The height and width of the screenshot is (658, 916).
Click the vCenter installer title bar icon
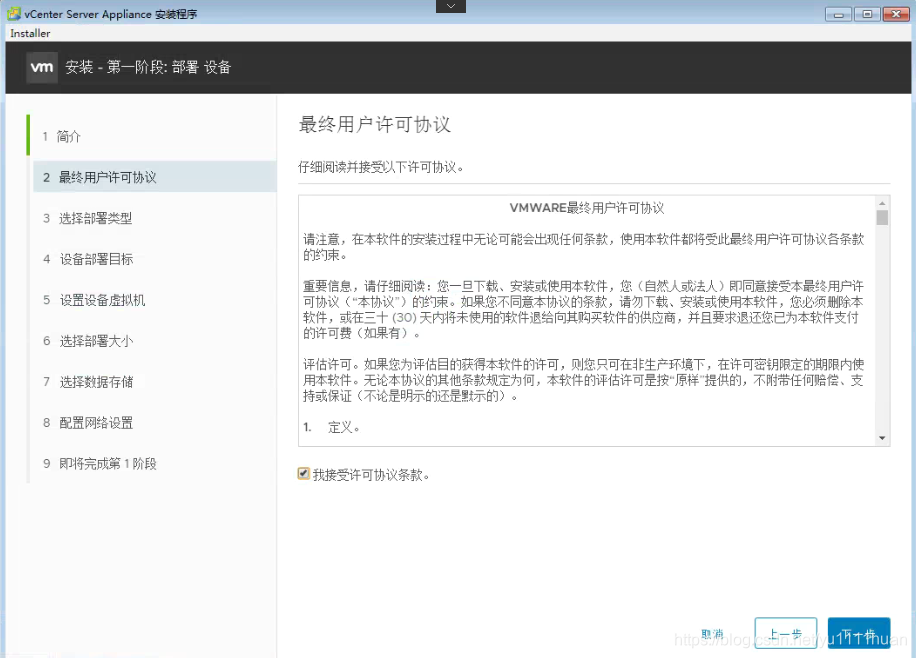tap(13, 13)
